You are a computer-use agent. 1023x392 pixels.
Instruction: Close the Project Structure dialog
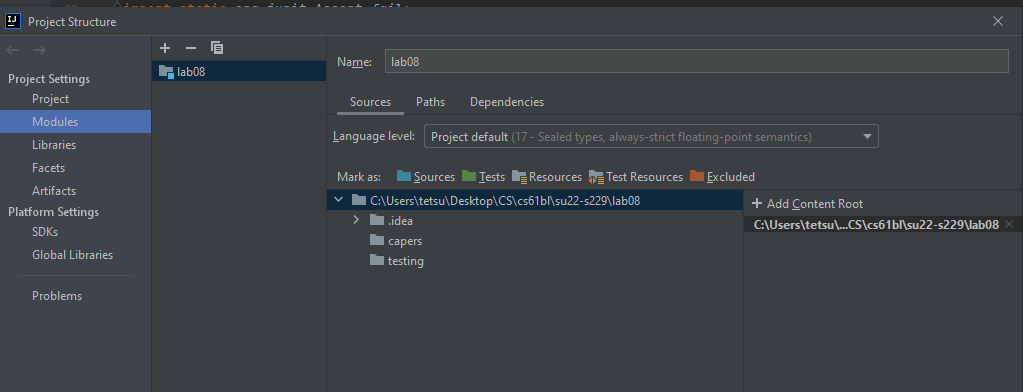(x=998, y=22)
